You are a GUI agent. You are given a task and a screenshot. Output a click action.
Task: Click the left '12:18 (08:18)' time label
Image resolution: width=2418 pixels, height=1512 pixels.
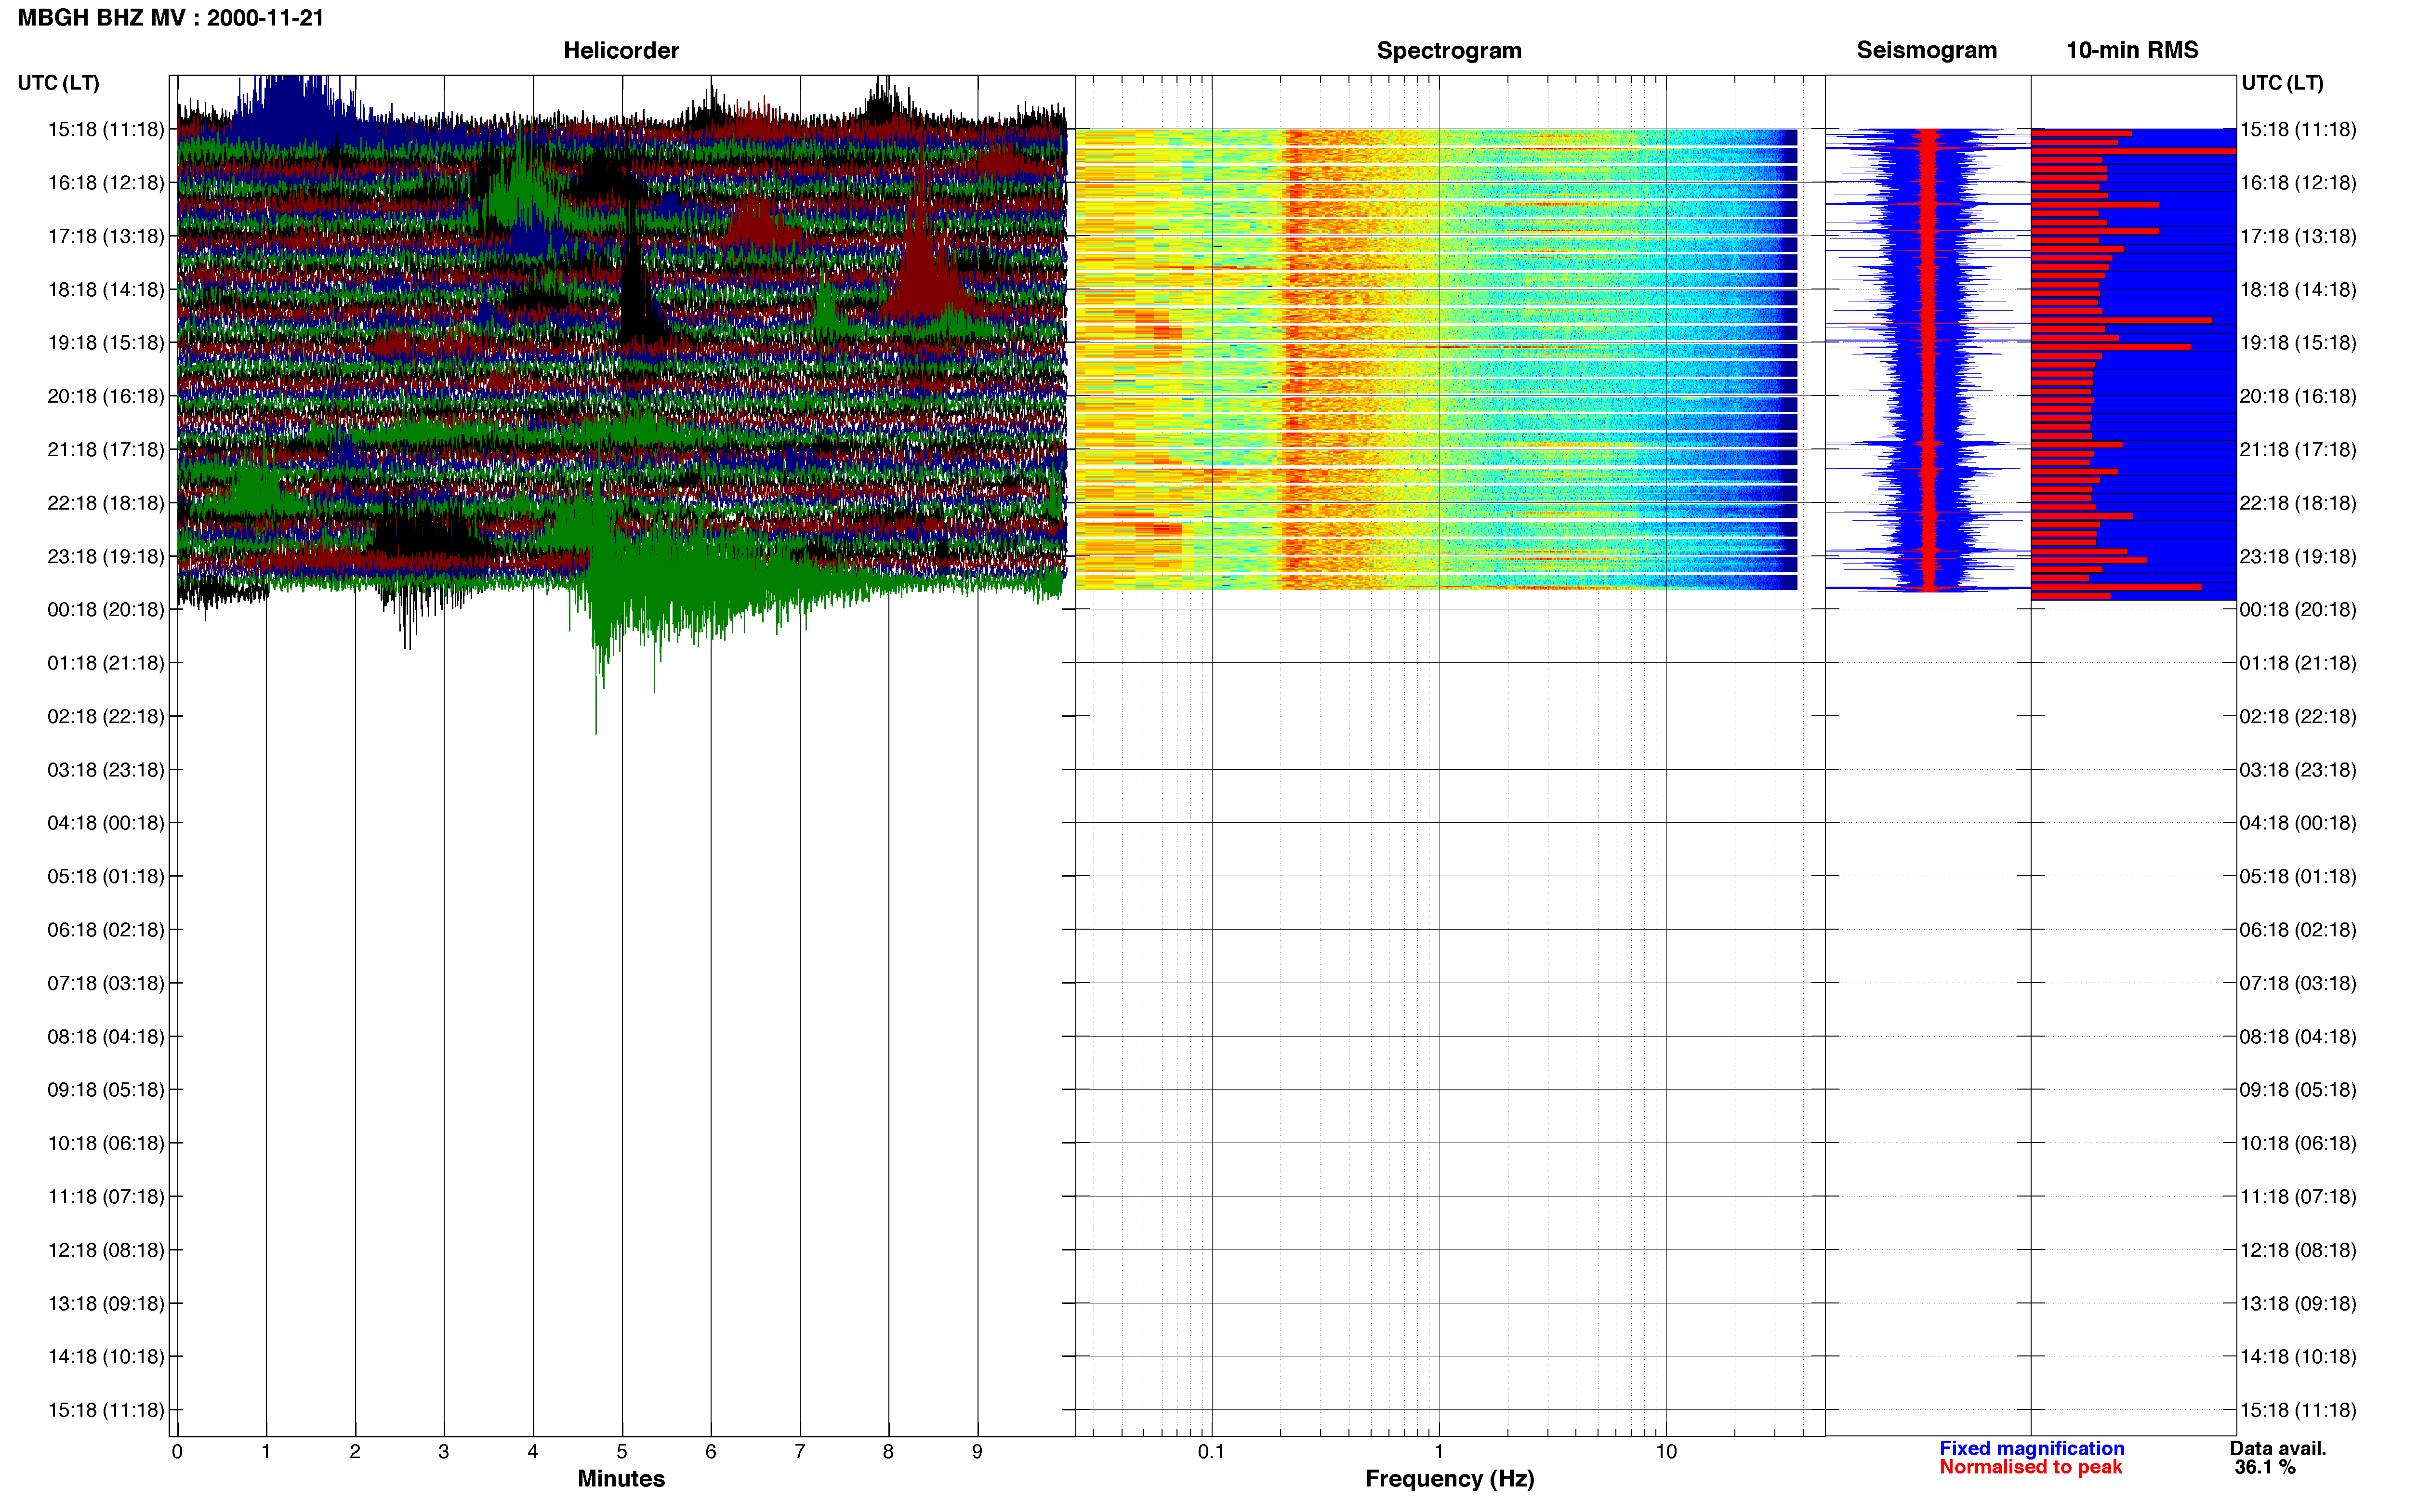pos(106,1250)
